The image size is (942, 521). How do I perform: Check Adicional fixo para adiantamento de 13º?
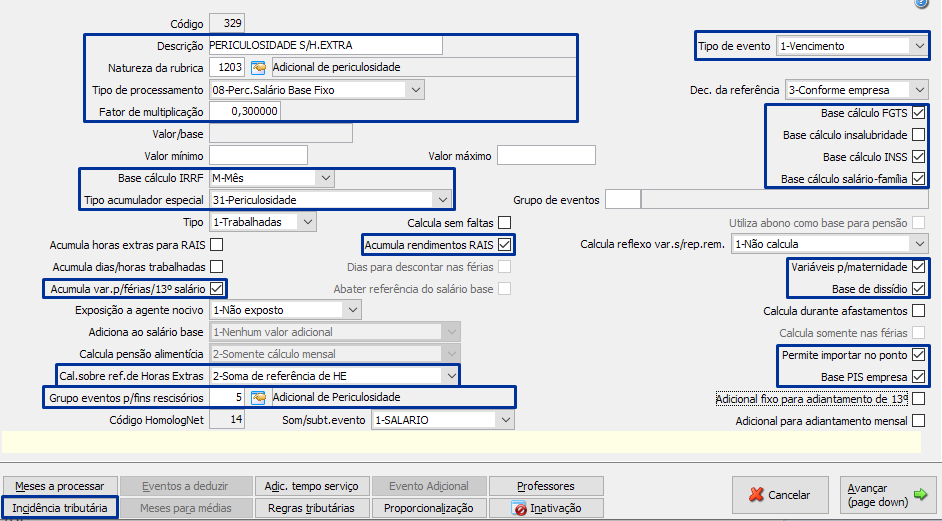(918, 398)
